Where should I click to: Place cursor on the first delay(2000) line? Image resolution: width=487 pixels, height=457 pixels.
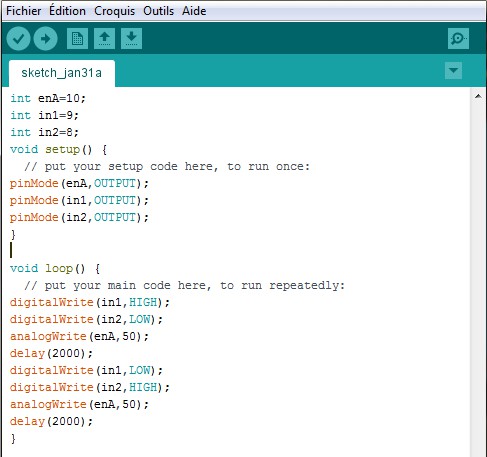(x=51, y=353)
